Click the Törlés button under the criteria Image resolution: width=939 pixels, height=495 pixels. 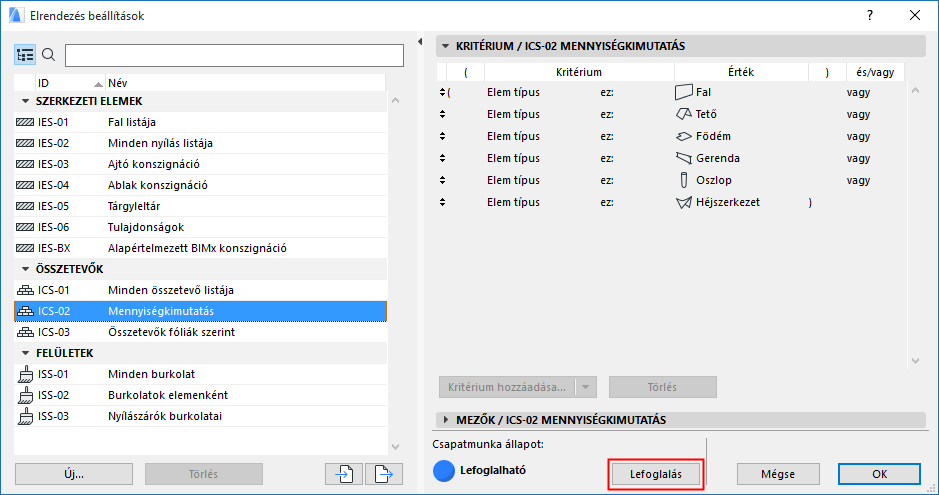[x=662, y=387]
